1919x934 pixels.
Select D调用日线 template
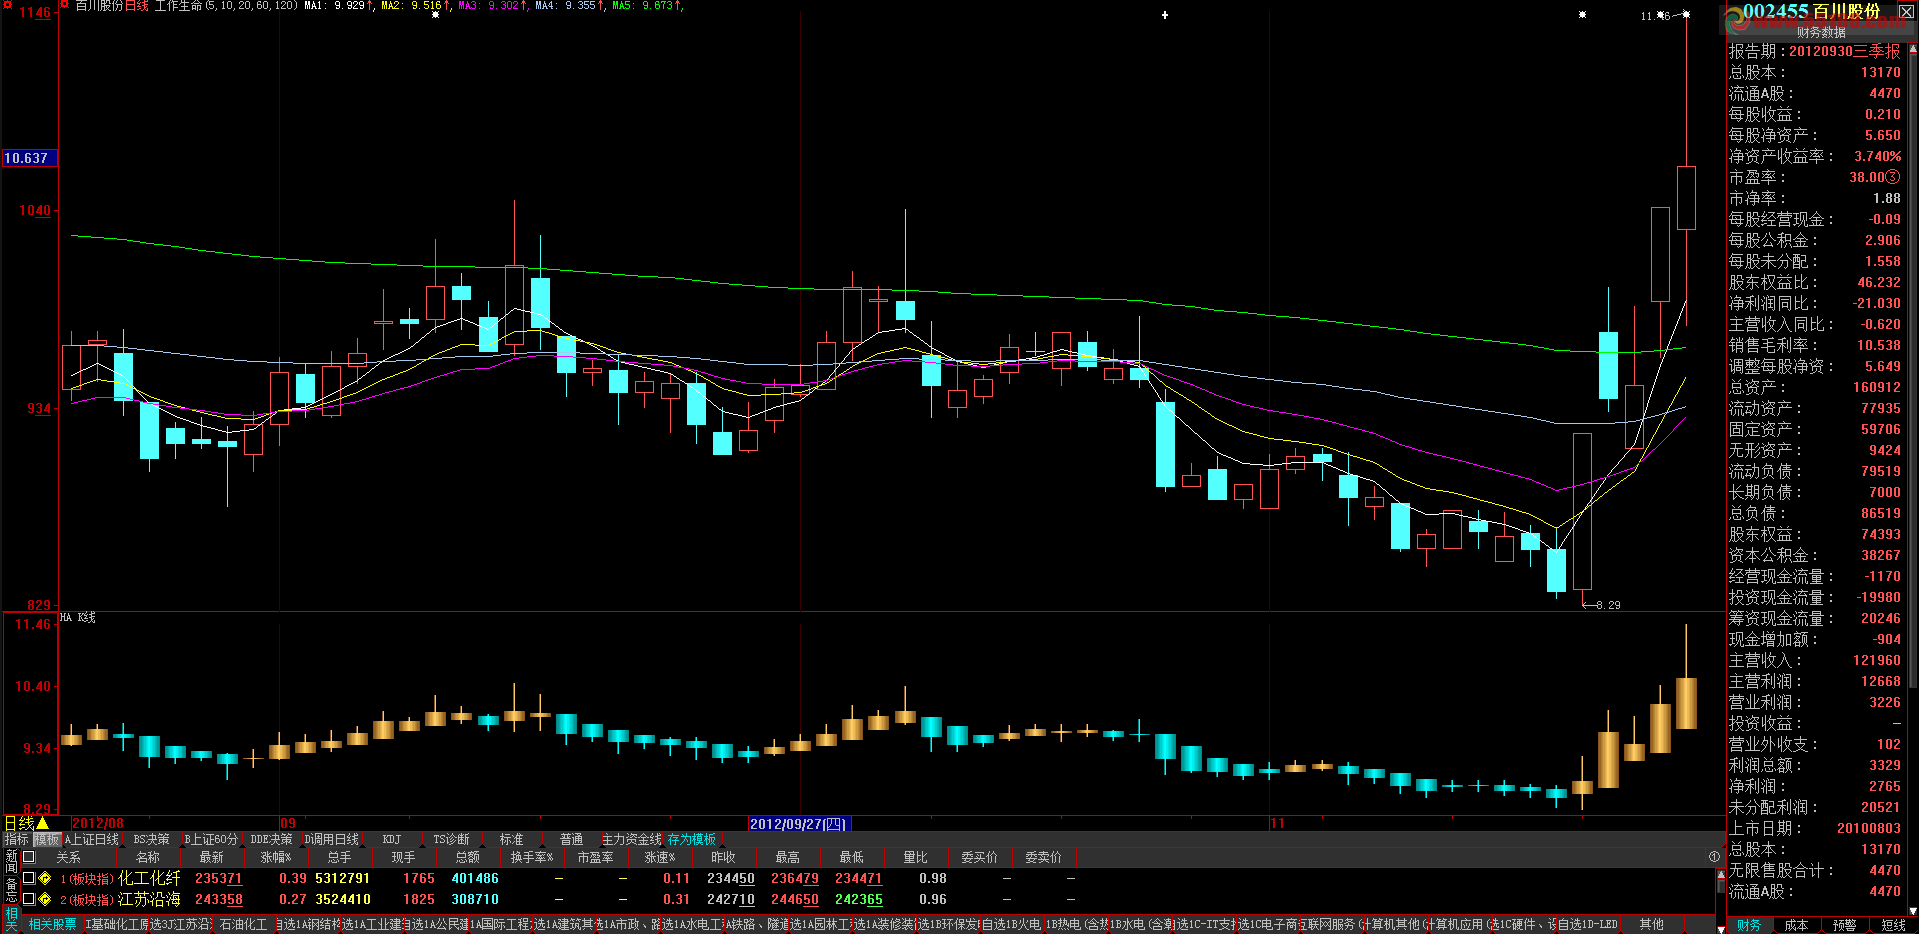[x=331, y=840]
